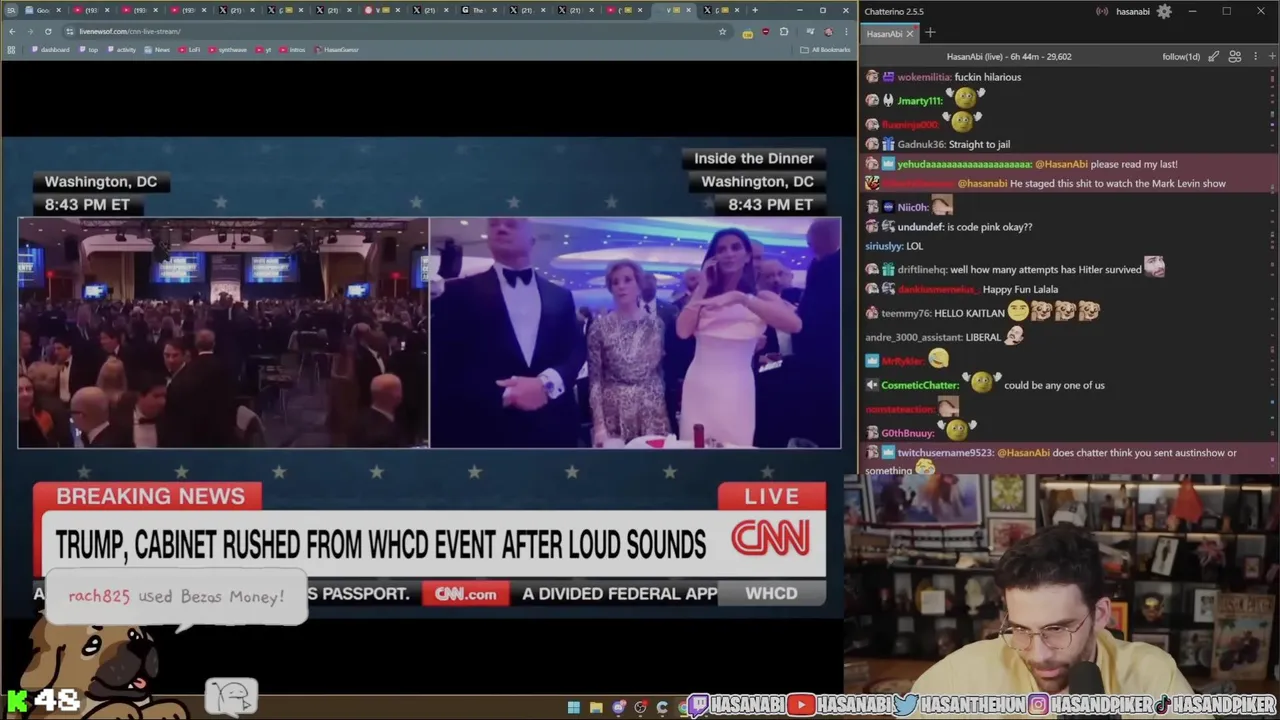The width and height of the screenshot is (1280, 720).
Task: Open the HasanGuessr bookmark
Action: click(337, 50)
